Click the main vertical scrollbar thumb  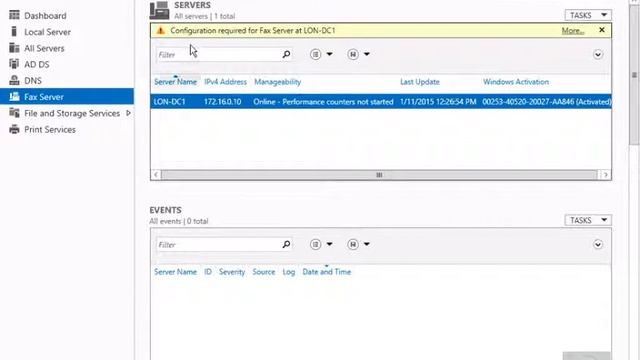634,75
